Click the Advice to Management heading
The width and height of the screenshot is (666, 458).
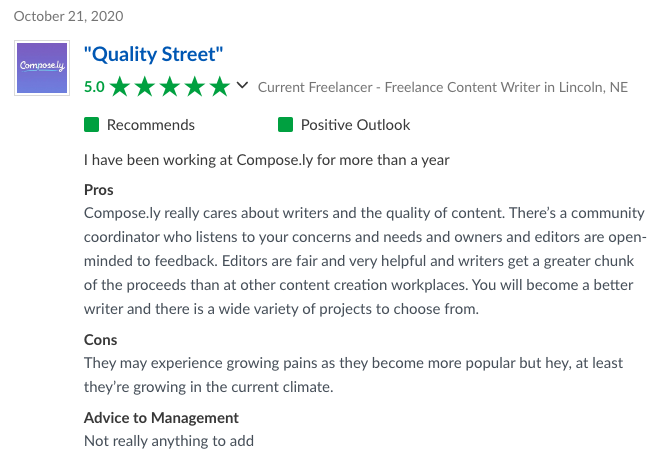point(161,418)
